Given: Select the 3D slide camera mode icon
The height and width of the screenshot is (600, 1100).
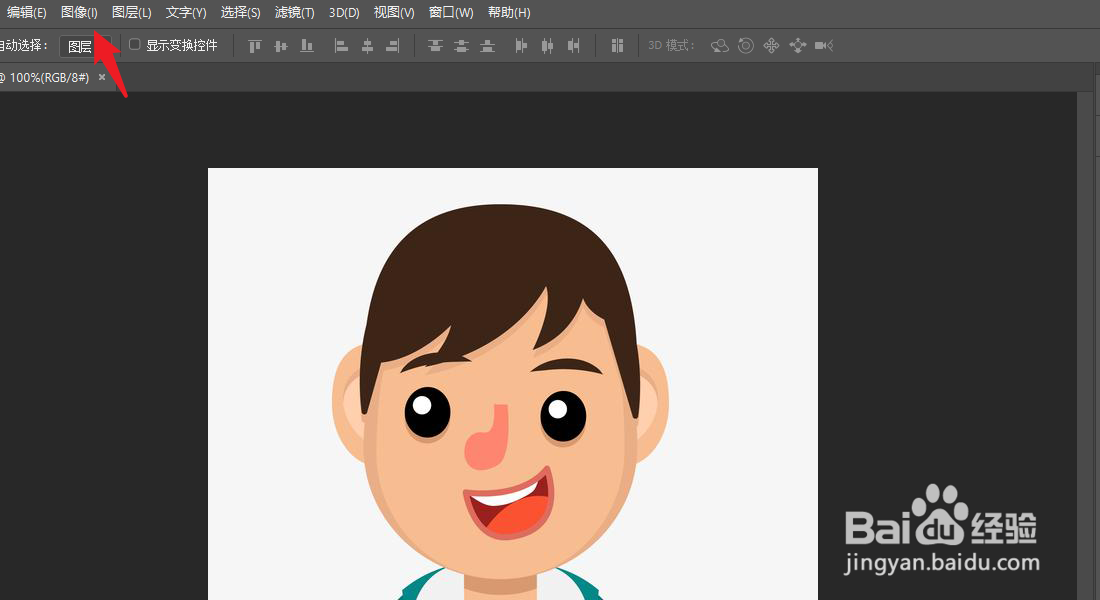Looking at the screenshot, I should click(798, 46).
